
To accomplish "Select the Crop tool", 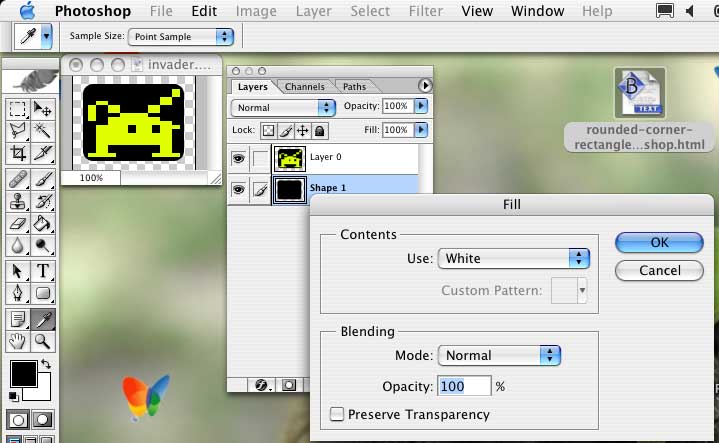I will 18,153.
